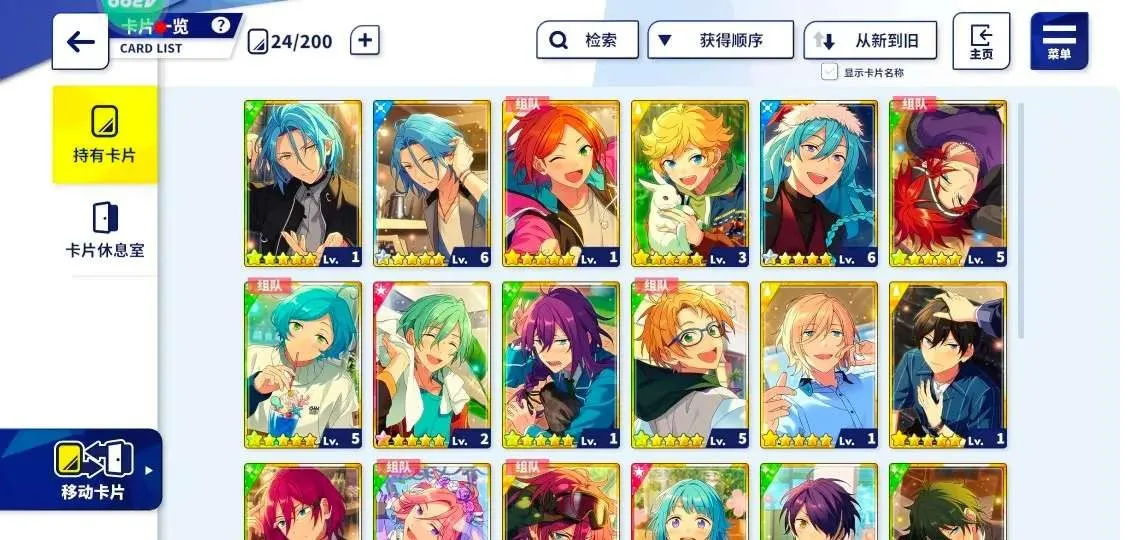
Task: Open the 获得顺序 sort dropdown
Action: [720, 40]
